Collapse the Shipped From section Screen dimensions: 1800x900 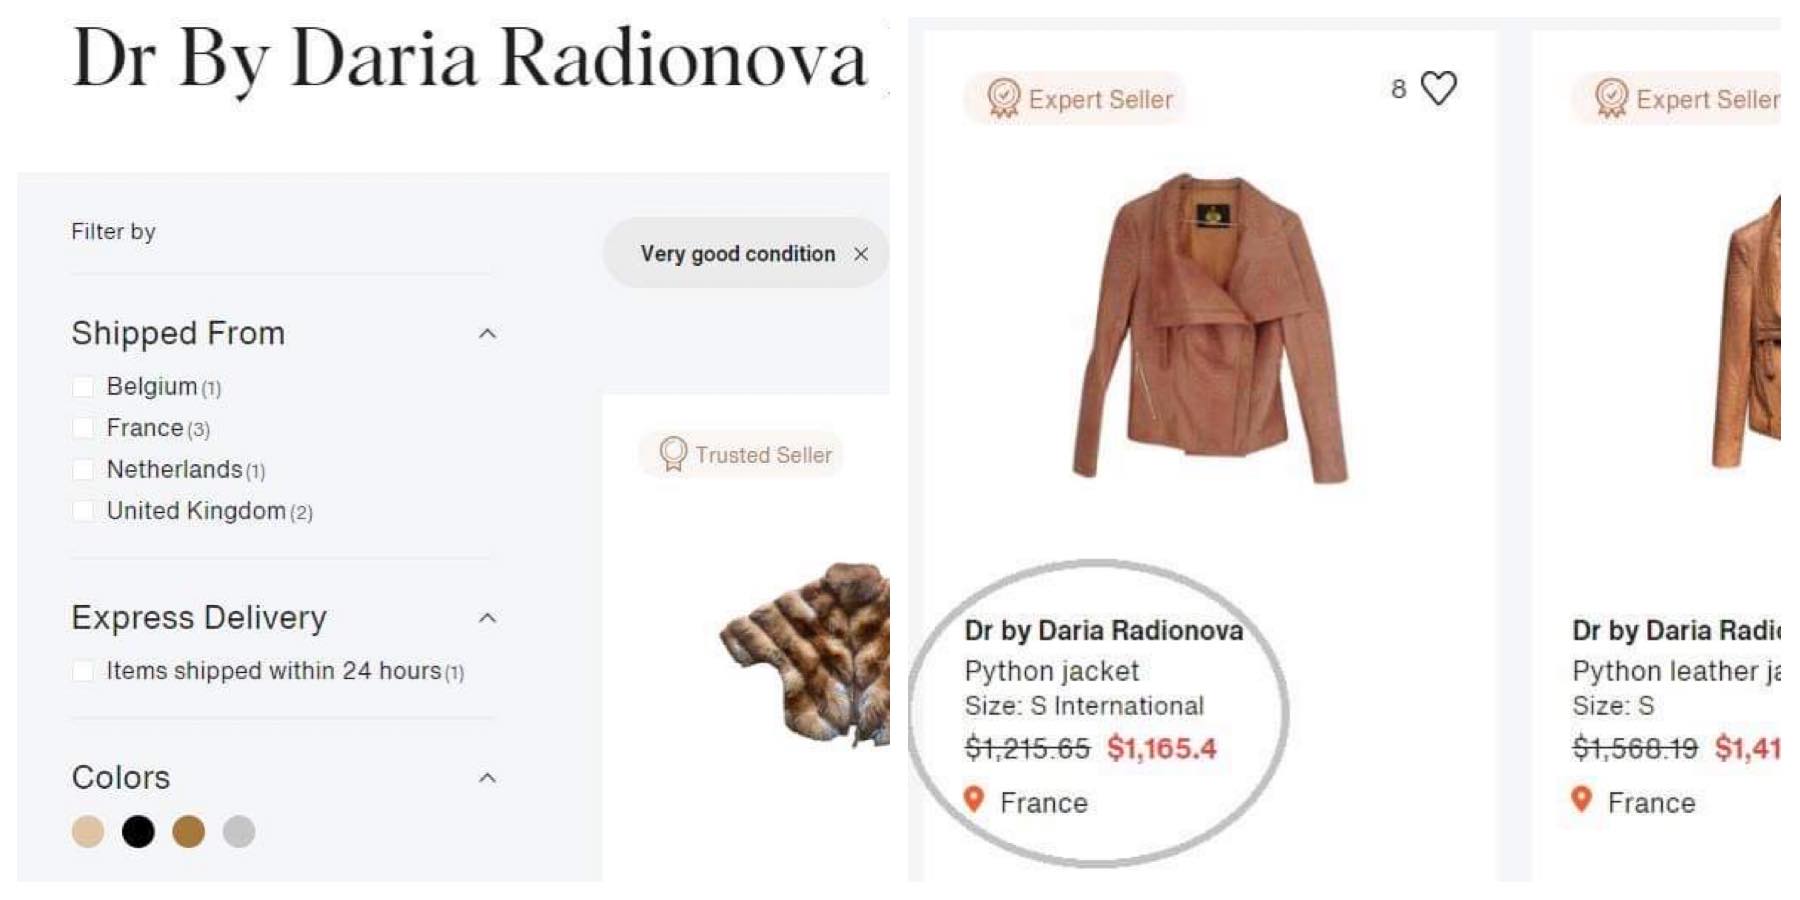click(x=487, y=334)
